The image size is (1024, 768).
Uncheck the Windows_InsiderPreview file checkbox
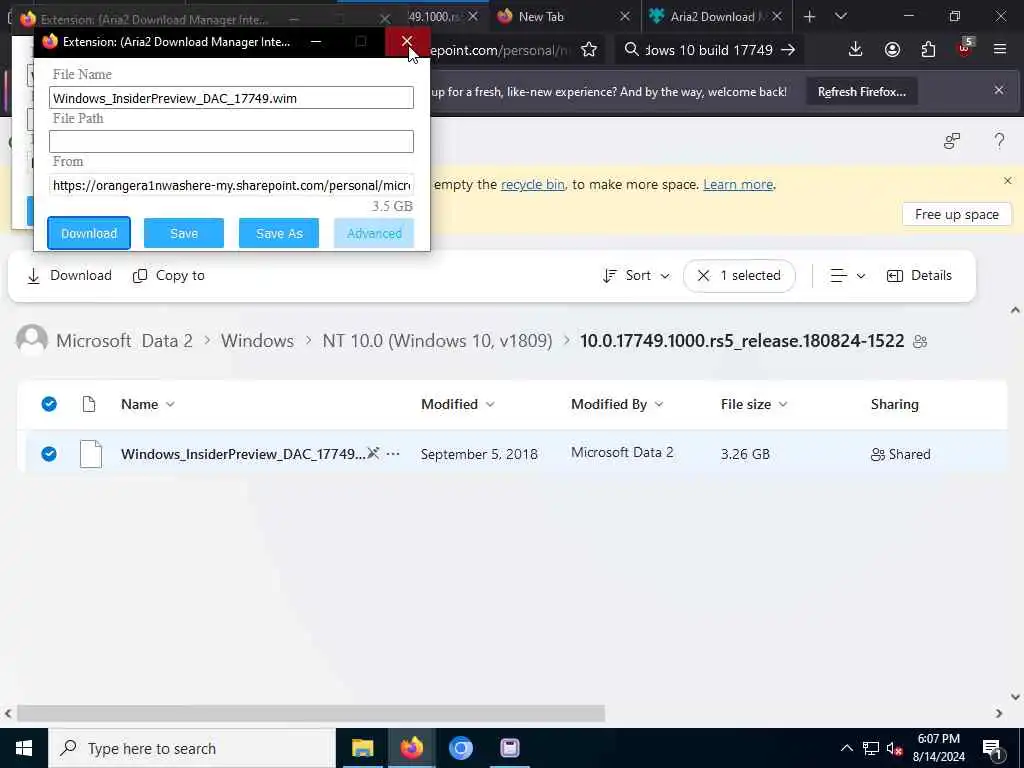[49, 454]
